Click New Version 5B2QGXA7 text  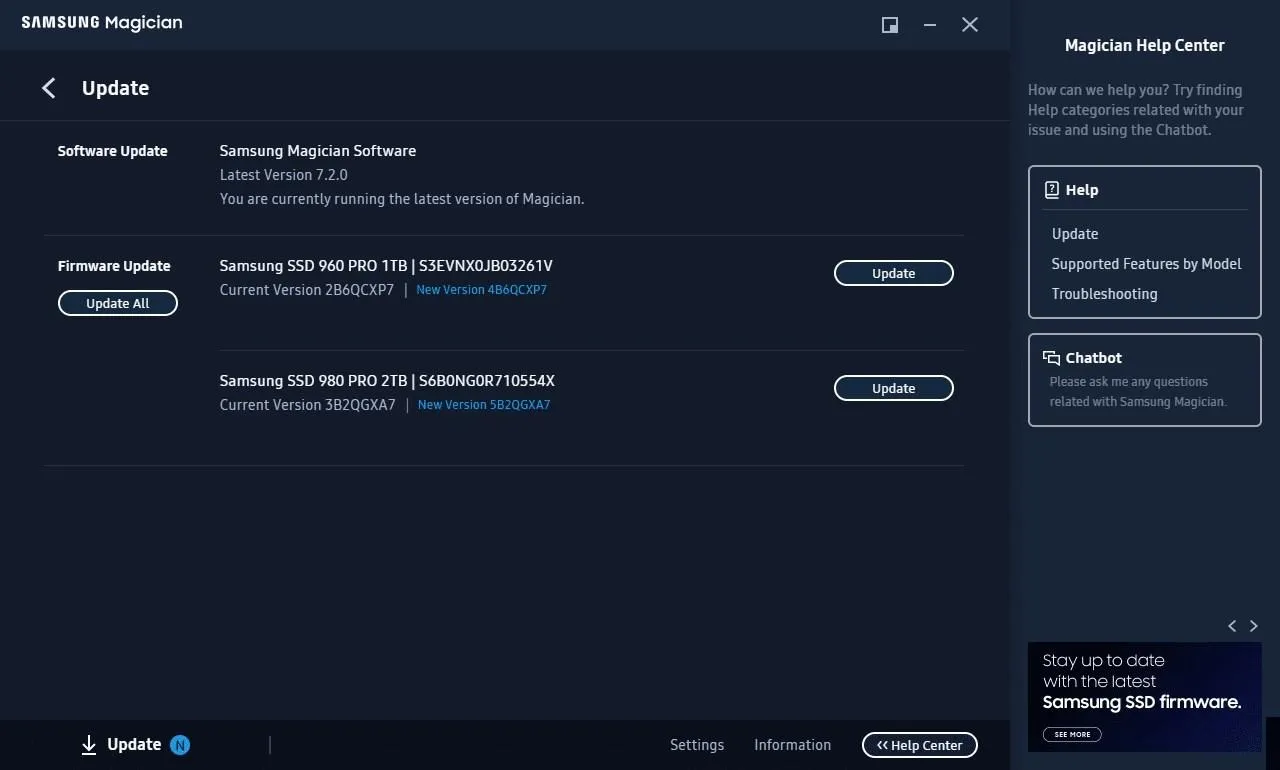point(484,405)
